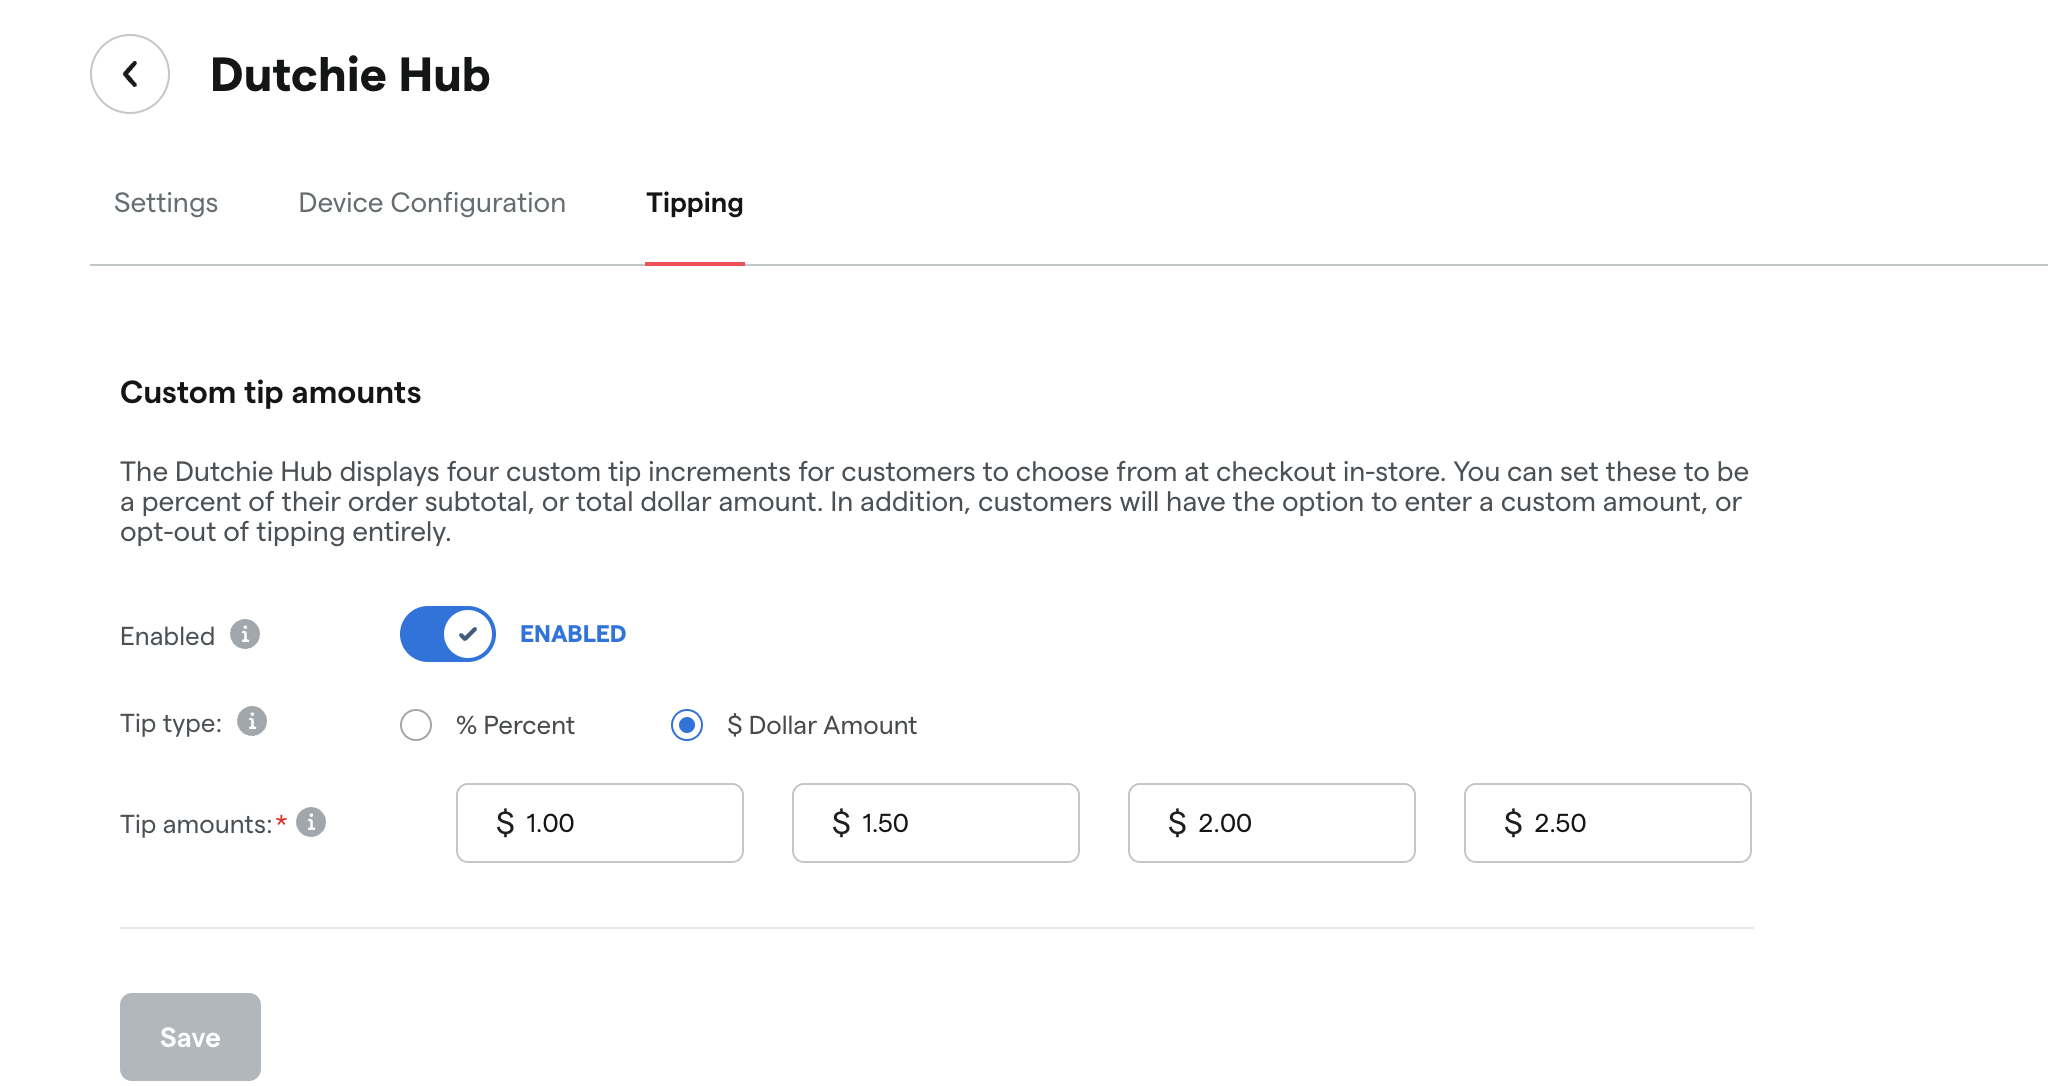The height and width of the screenshot is (1086, 2048).
Task: Open the info tooltip beside Enabled
Action: (x=245, y=634)
